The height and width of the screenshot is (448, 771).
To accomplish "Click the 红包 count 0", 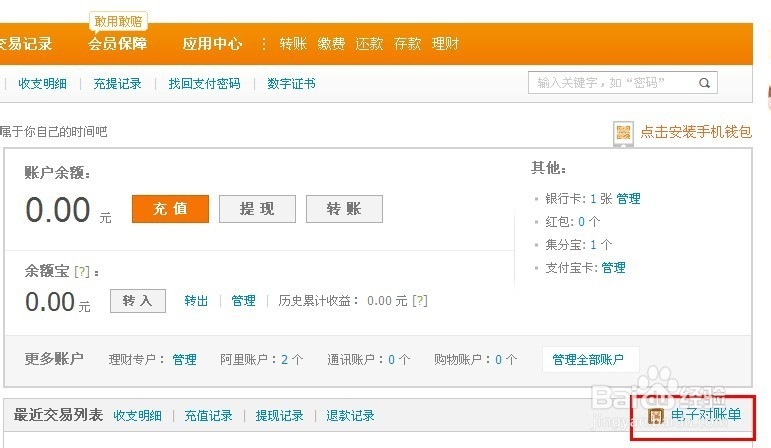I will tap(582, 222).
